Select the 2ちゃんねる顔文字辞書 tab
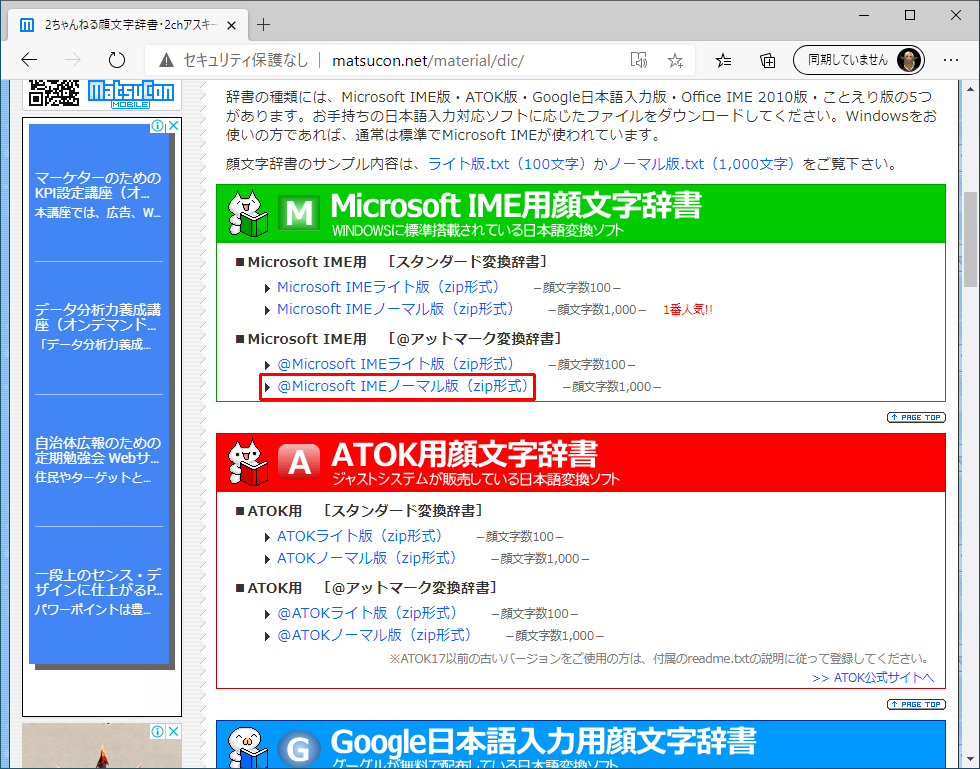980x769 pixels. [x=129, y=25]
